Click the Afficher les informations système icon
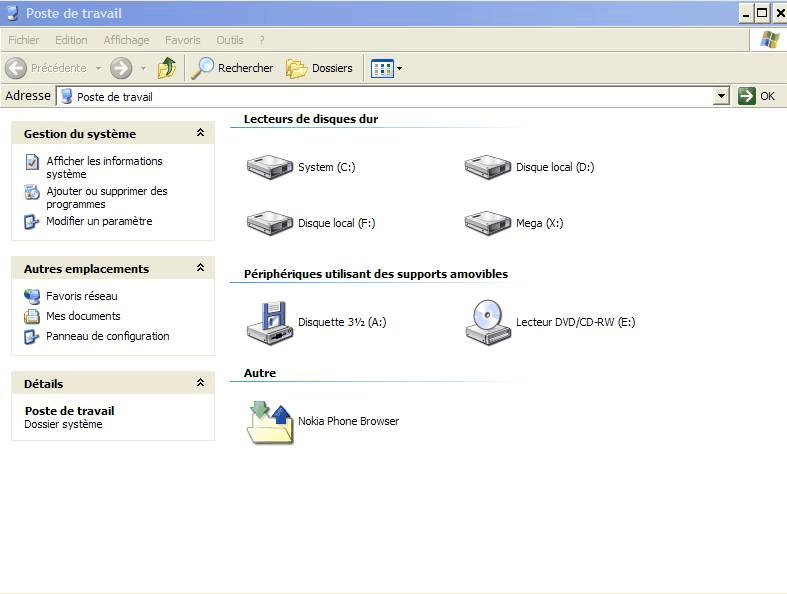The height and width of the screenshot is (594, 787). click(x=32, y=162)
